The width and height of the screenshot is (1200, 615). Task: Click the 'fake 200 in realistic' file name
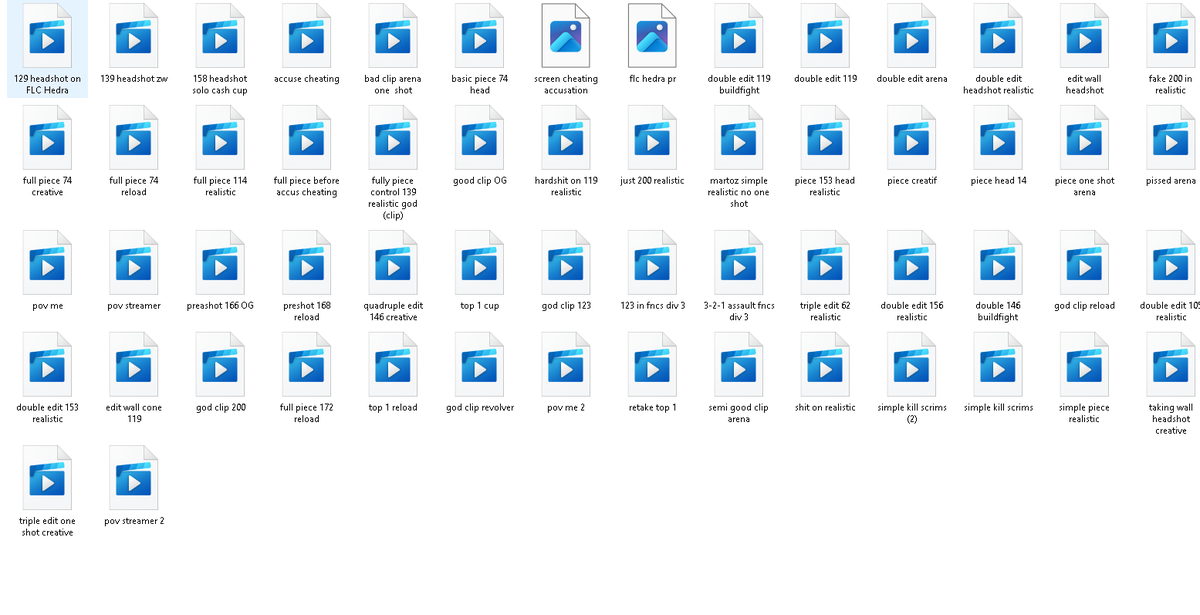click(x=1171, y=85)
